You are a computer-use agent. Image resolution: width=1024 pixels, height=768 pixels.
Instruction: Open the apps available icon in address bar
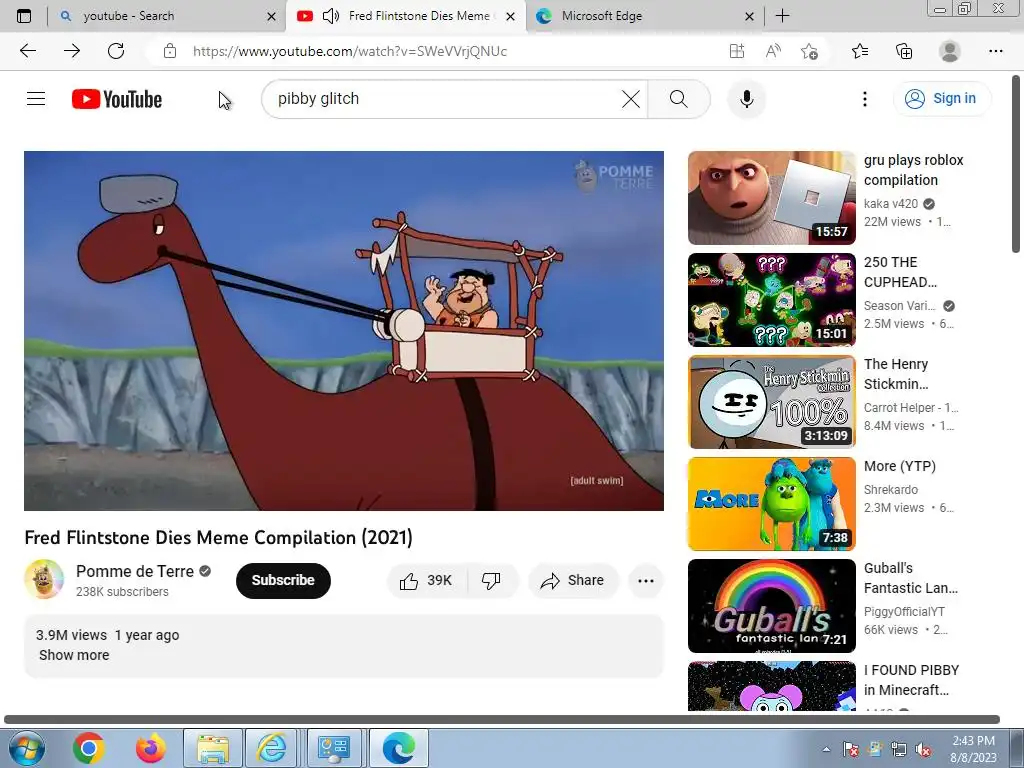coord(737,51)
